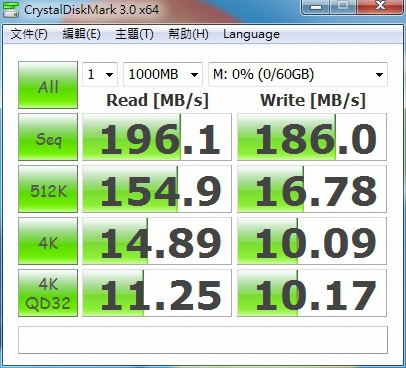Open the 幫助(H) help menu
Screen dimensions: 406x368
coord(188,34)
